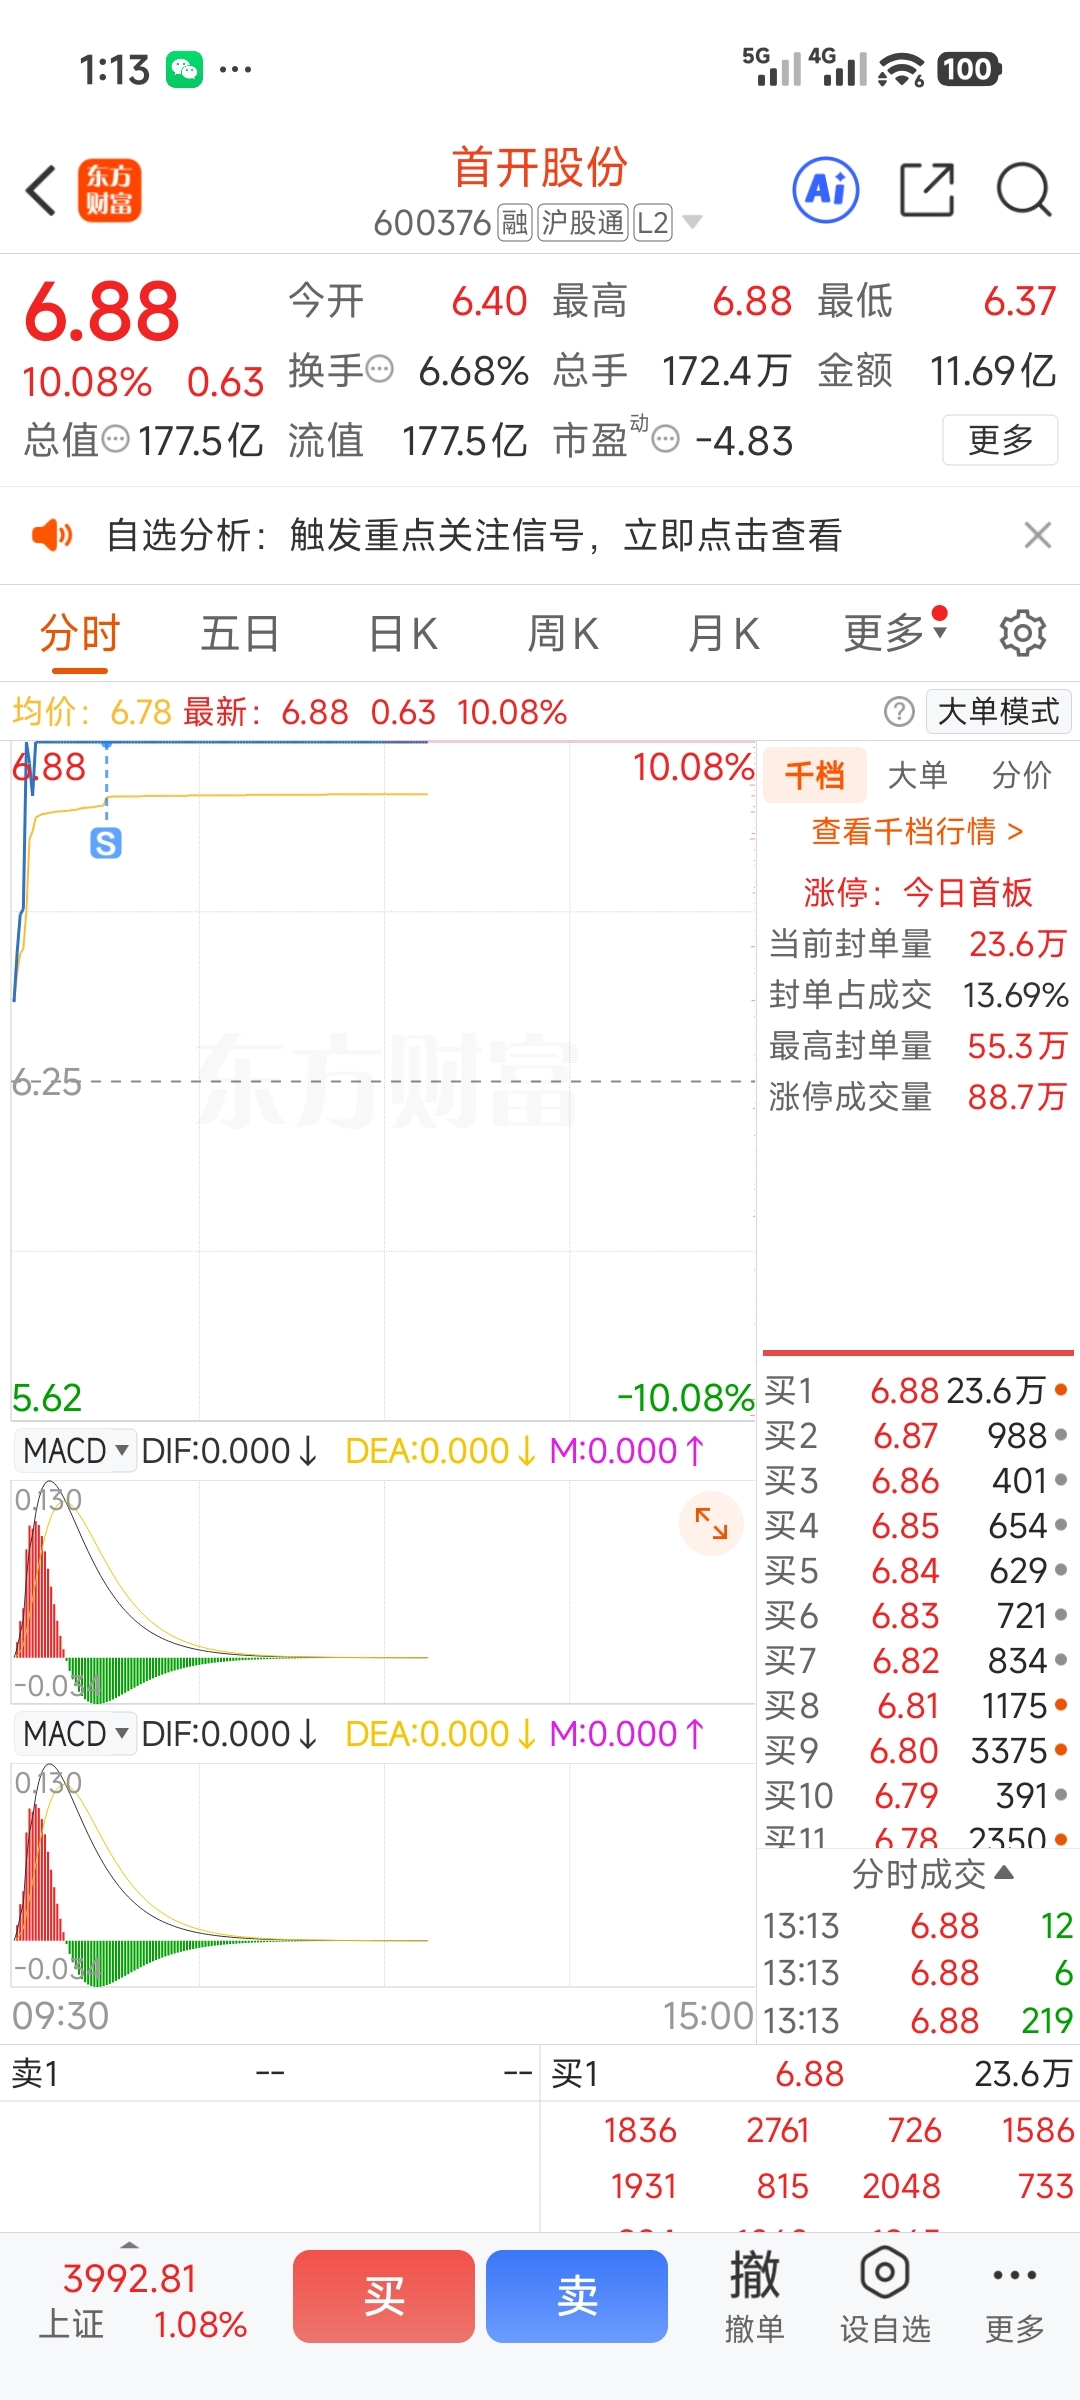
Task: Select the 买5 6.84 order book row
Action: tap(917, 1570)
